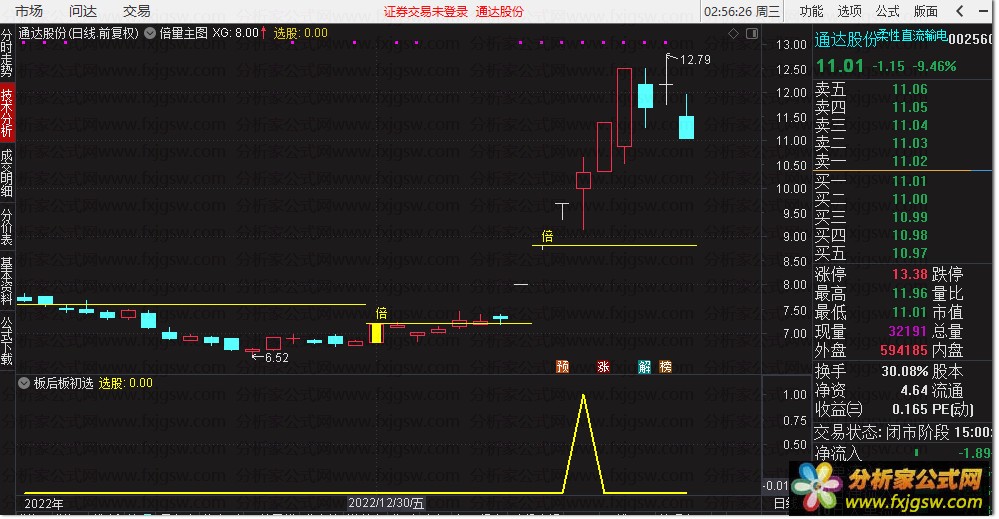Click the -0.01 value on the sub-chart axis
Screen dimensions: 999x519
click(x=776, y=486)
